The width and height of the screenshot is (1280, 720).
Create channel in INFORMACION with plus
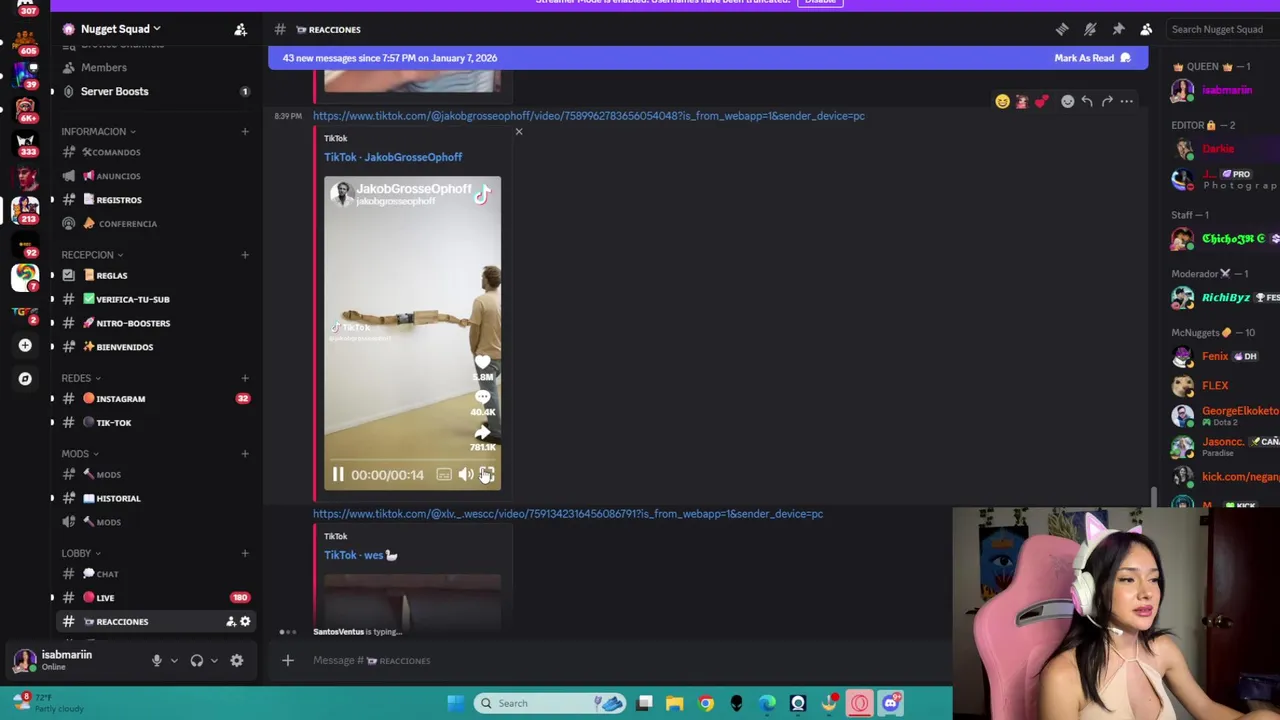(x=244, y=131)
